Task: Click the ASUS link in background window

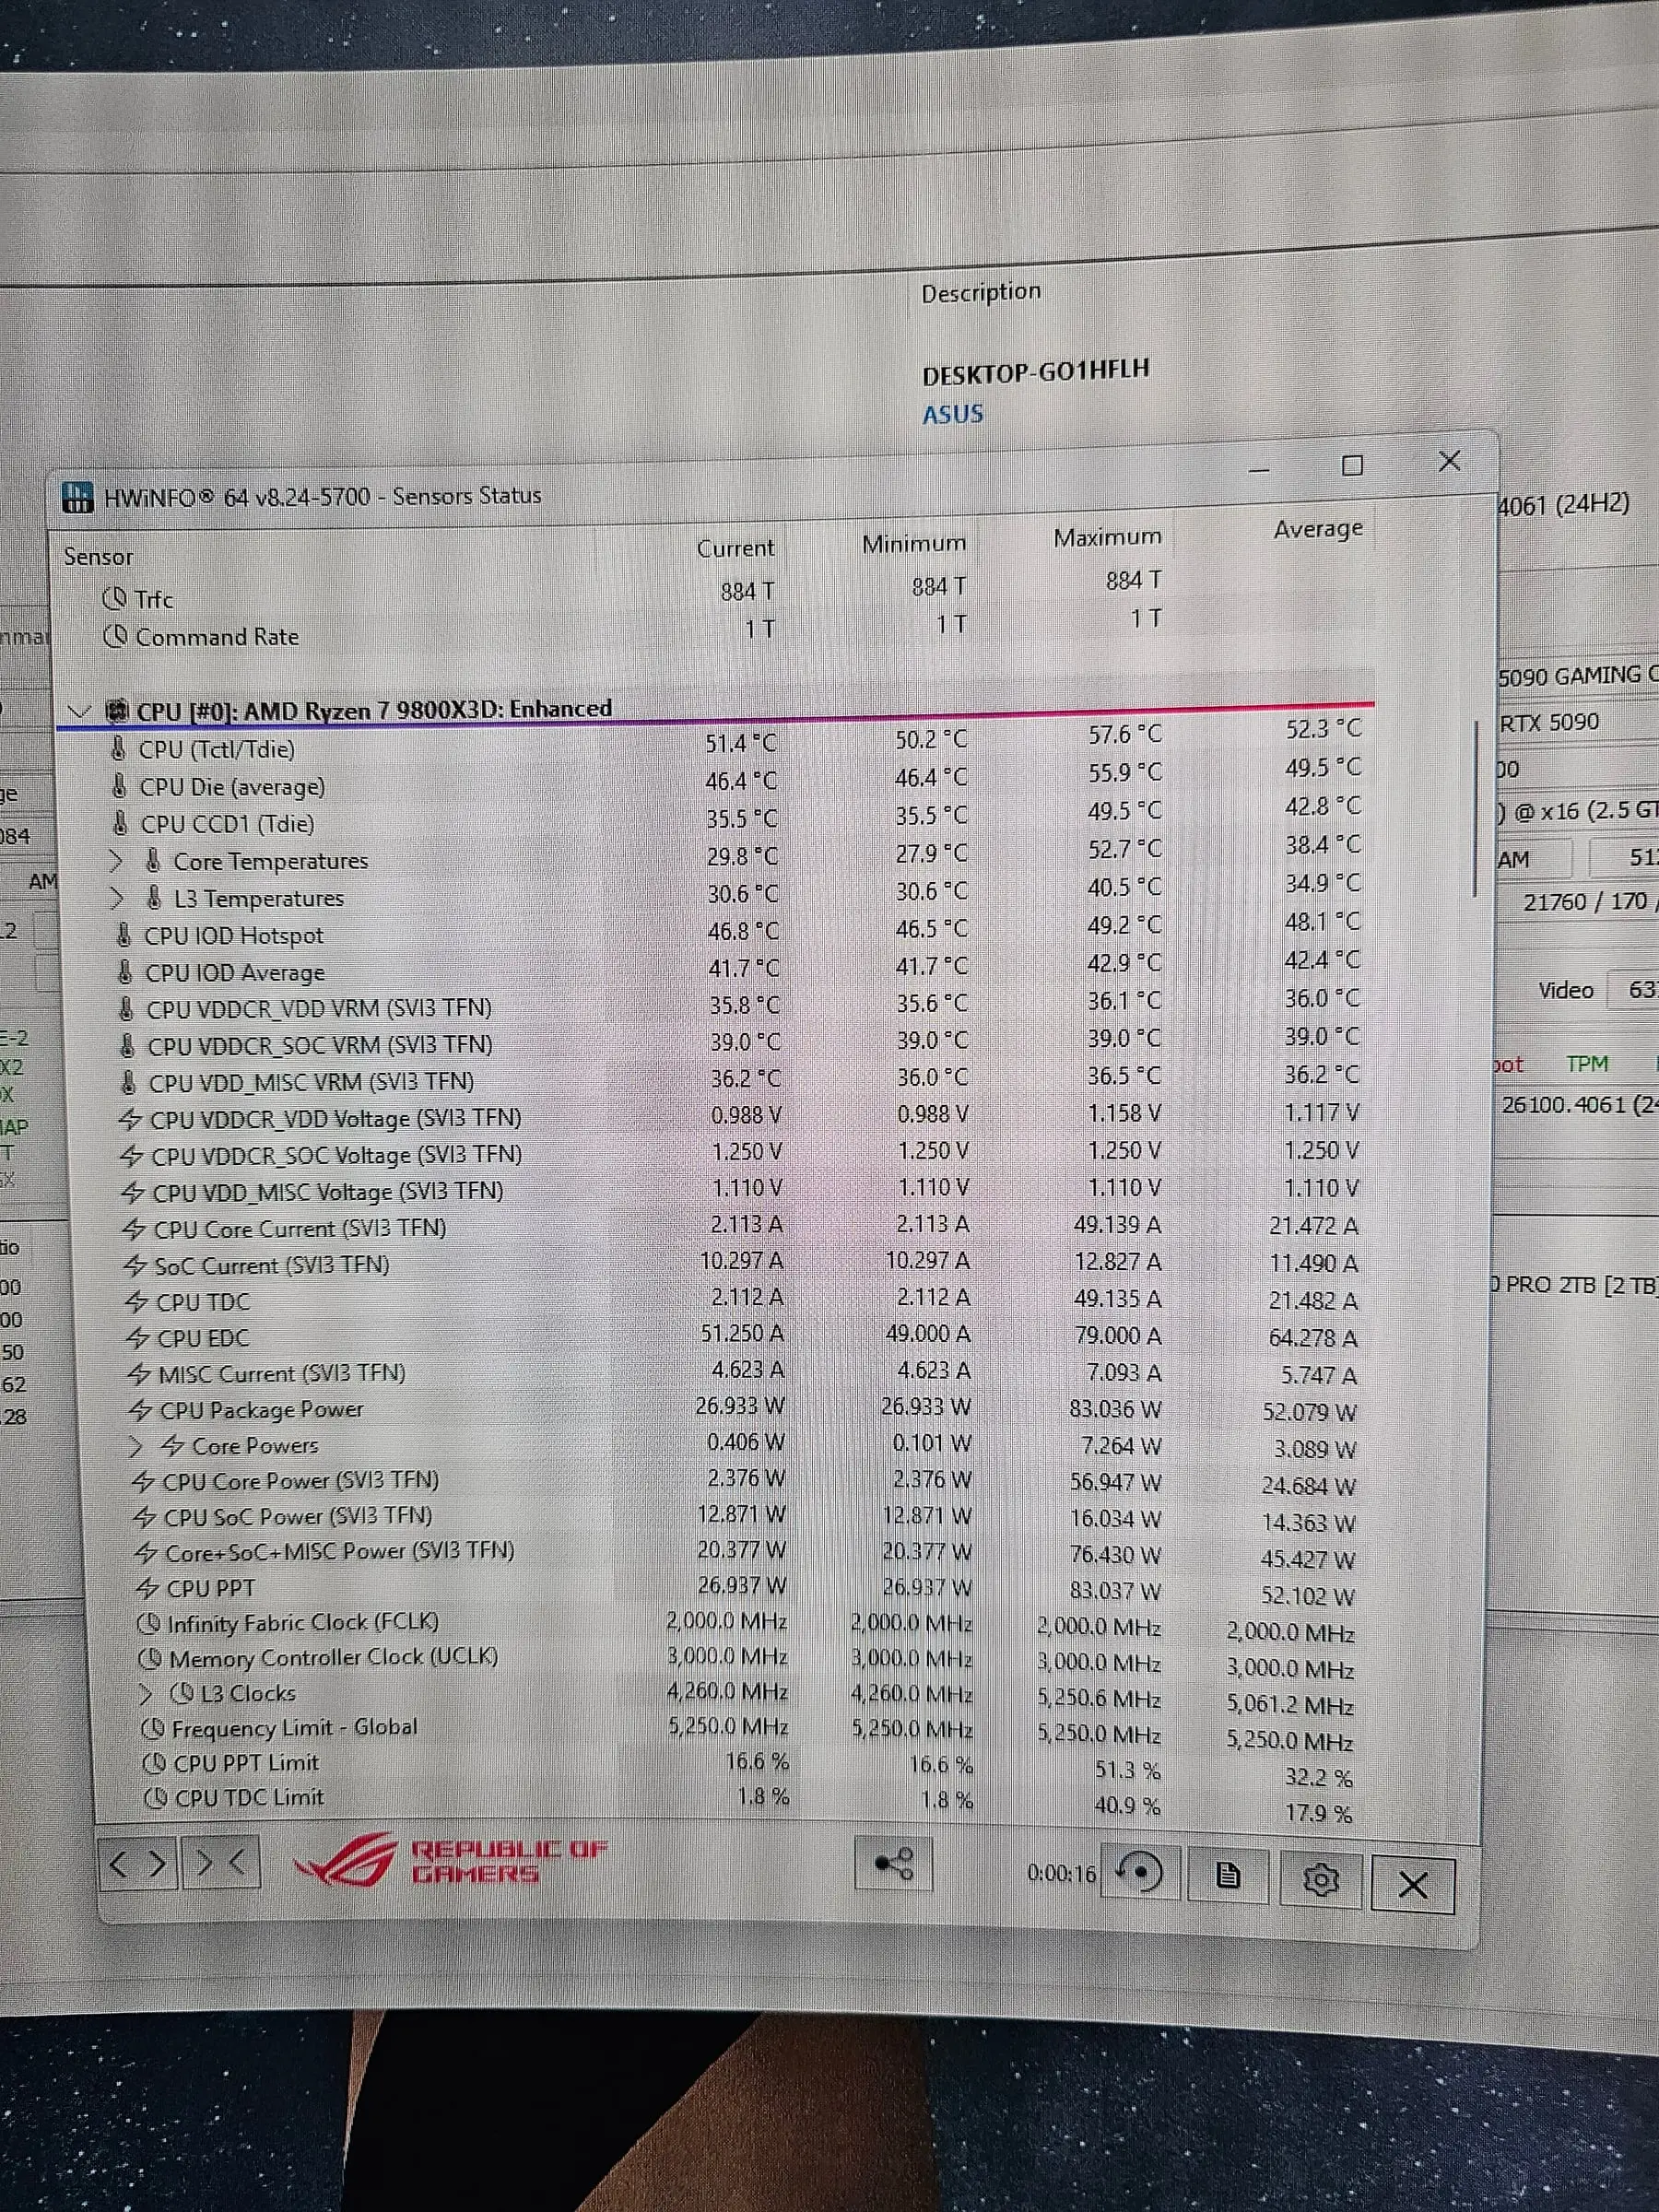Action: [953, 414]
